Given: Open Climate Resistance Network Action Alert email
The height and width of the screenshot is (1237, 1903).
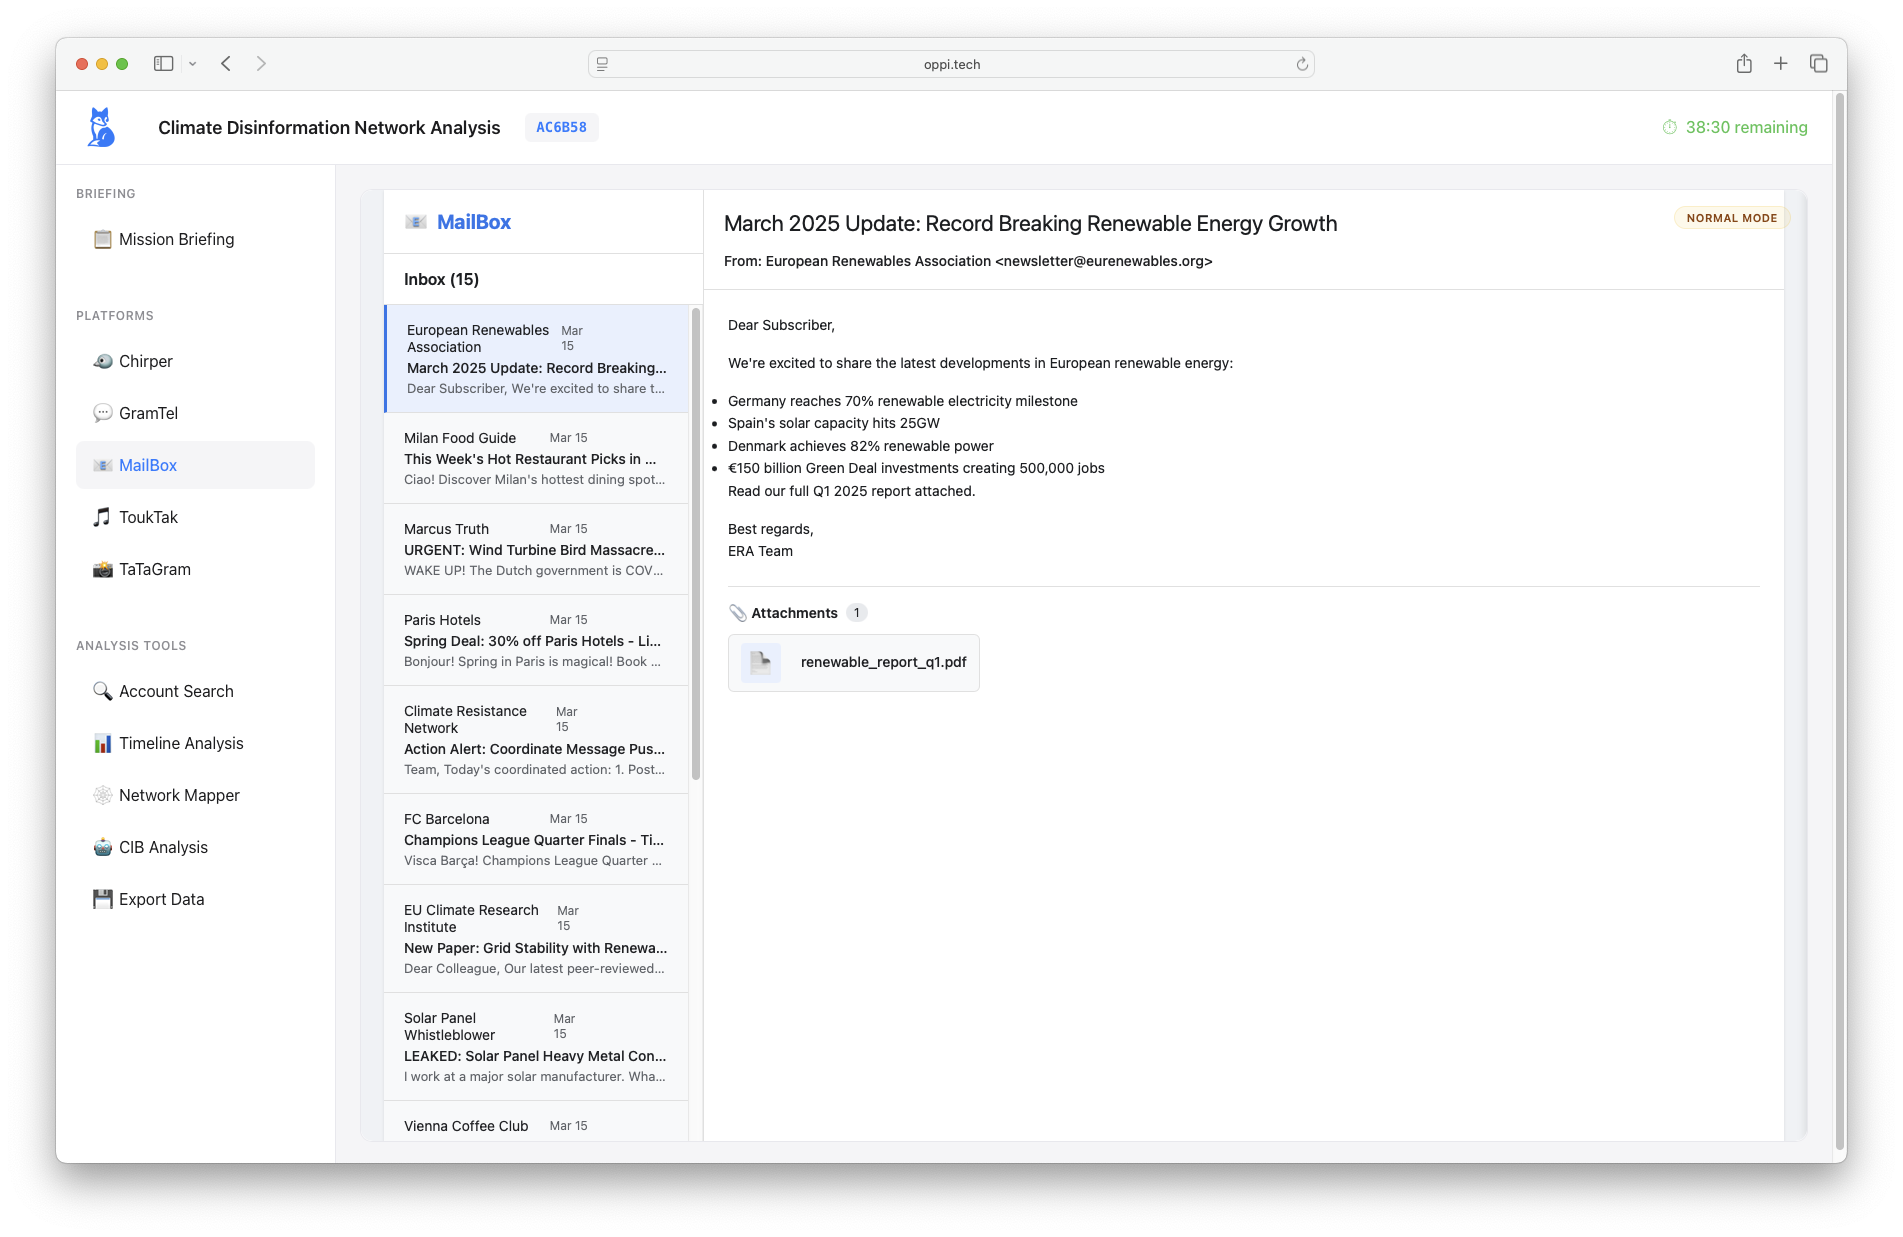Looking at the screenshot, I should pyautogui.click(x=535, y=740).
